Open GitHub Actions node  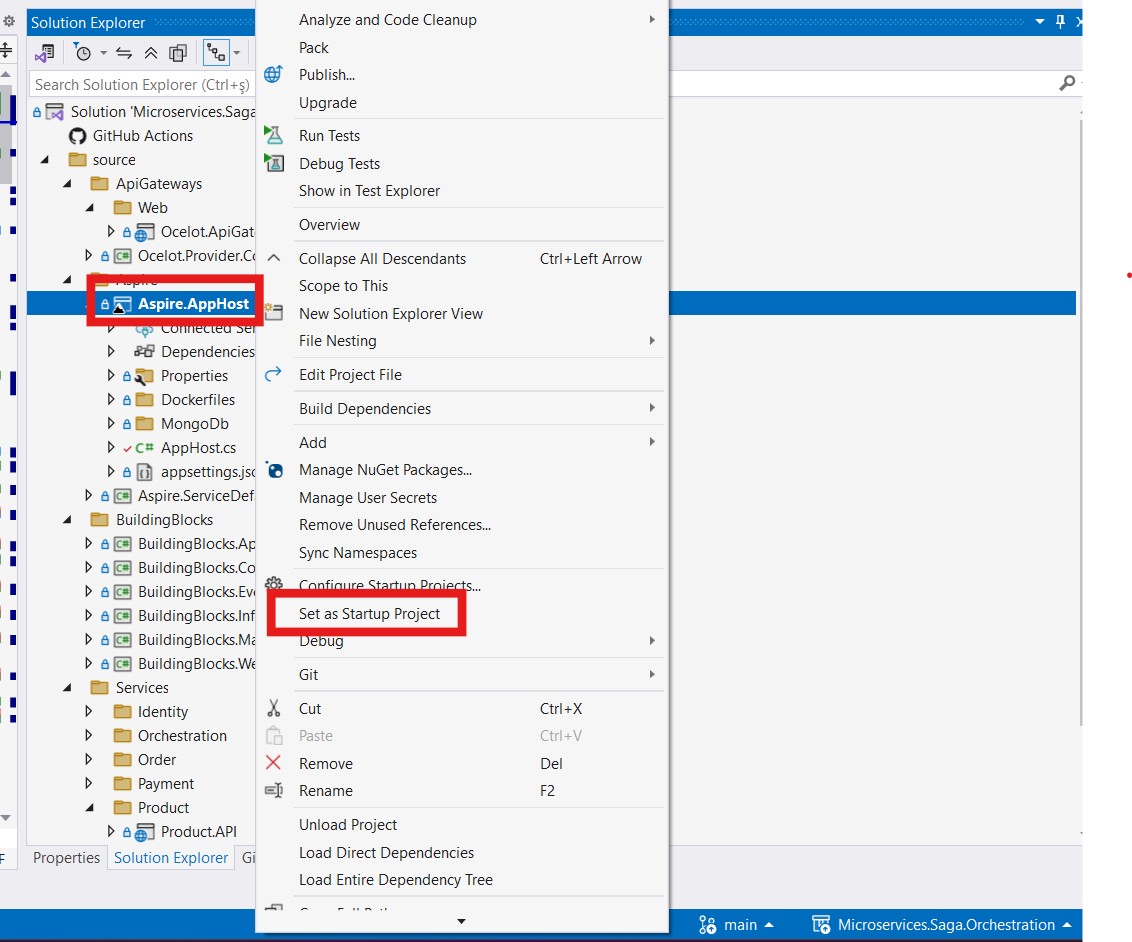tap(142, 136)
